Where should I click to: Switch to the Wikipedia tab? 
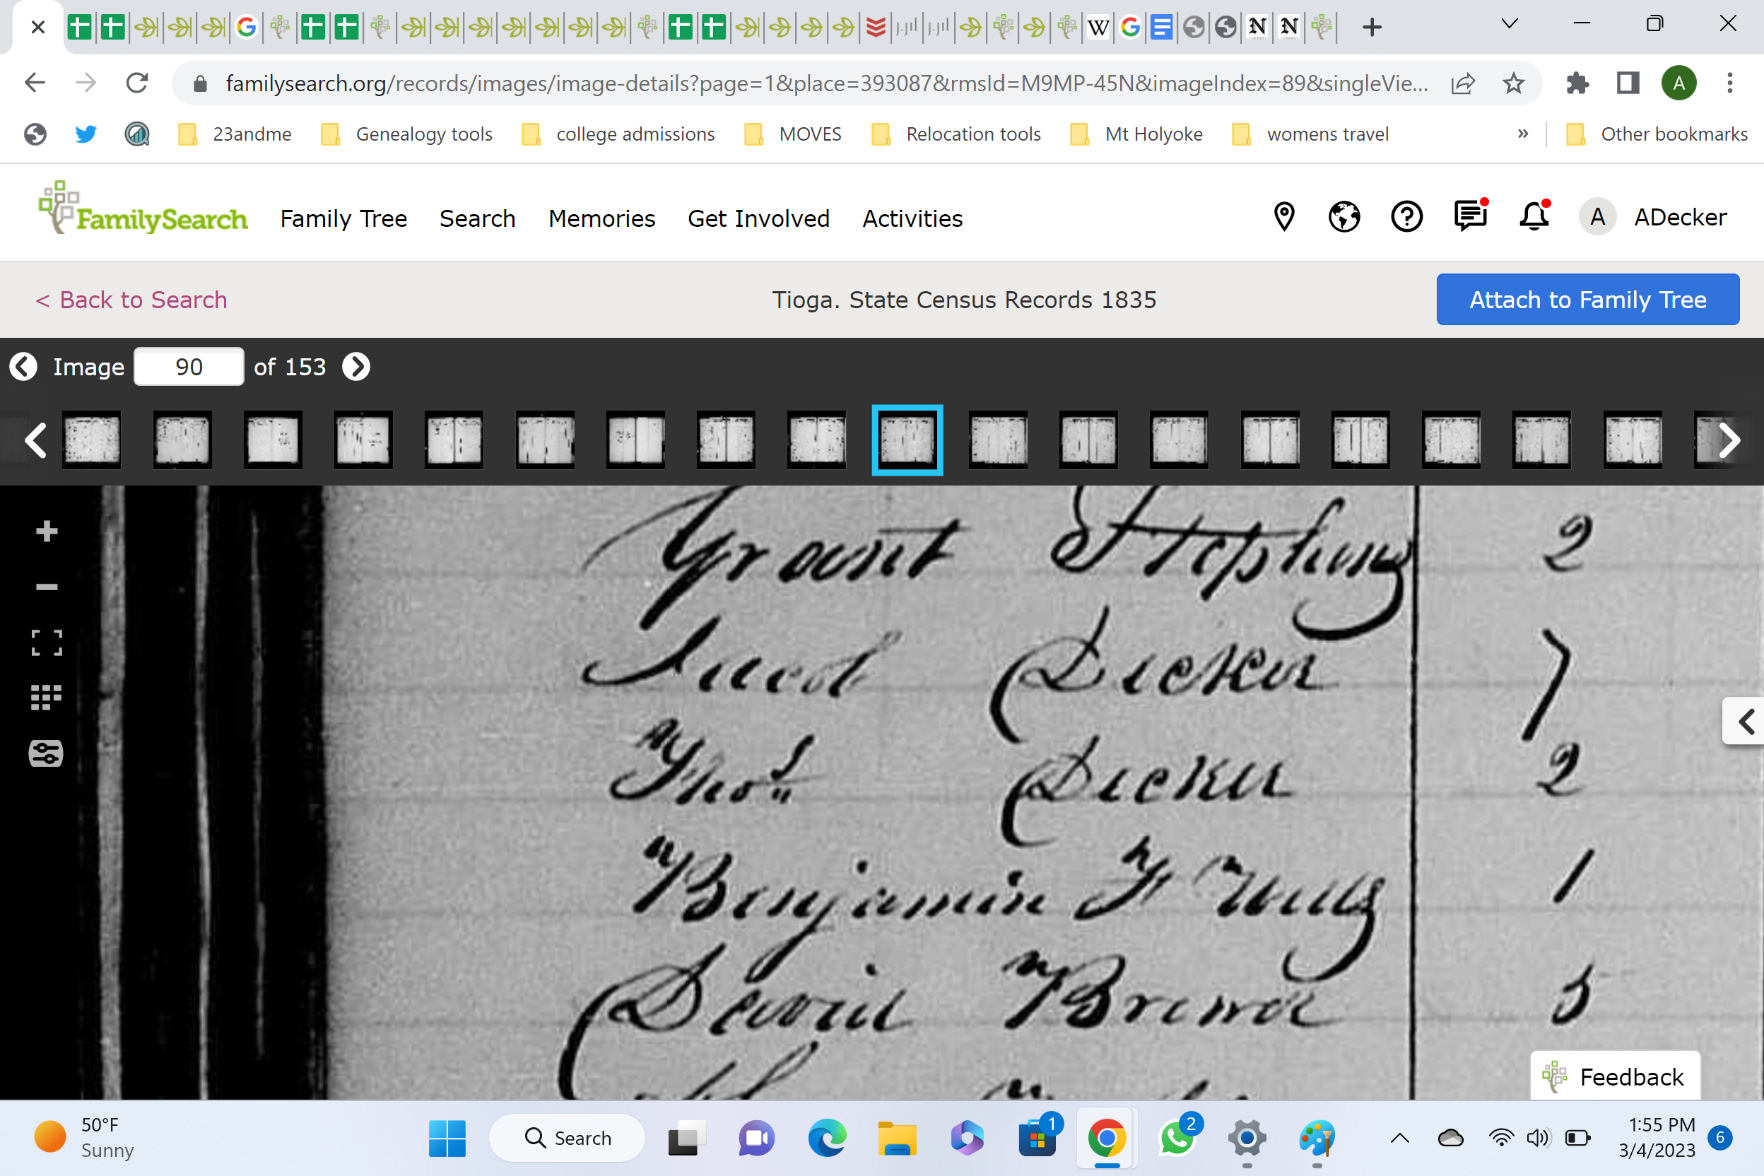[x=1098, y=27]
